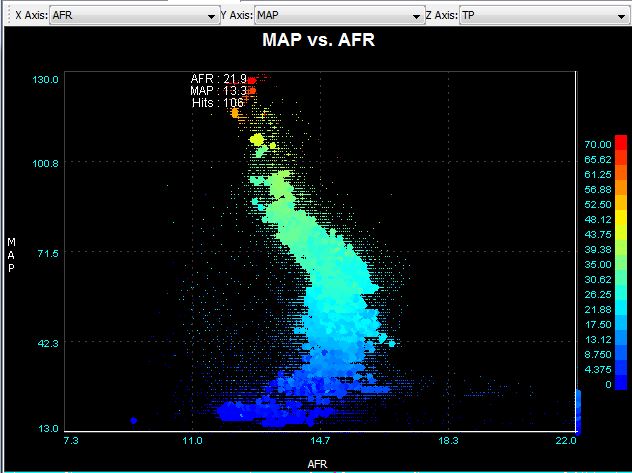Click the 70.00 color scale value

click(598, 144)
